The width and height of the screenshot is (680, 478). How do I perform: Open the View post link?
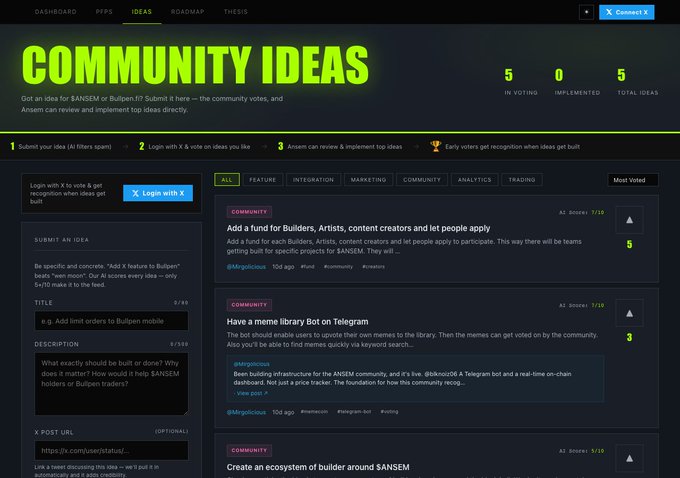(x=251, y=393)
